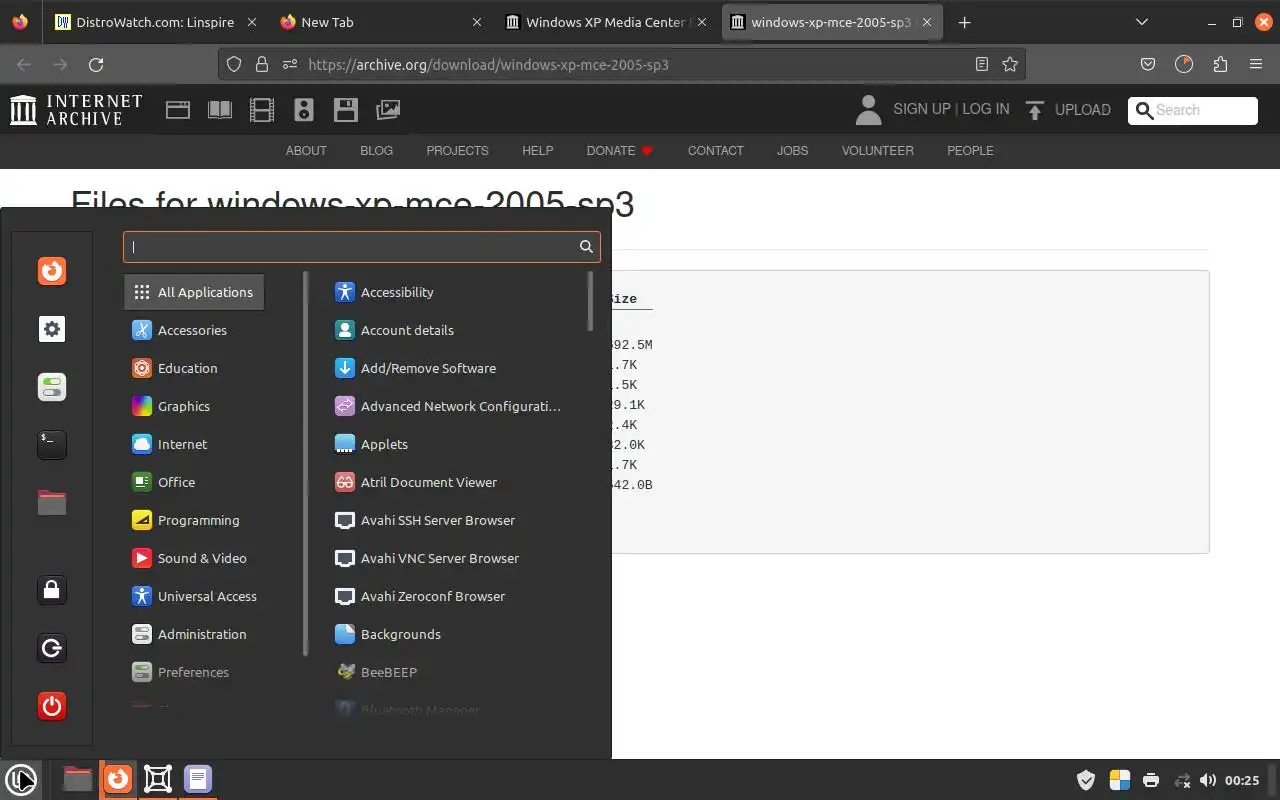Click the archive.org URL address bar

coord(620,64)
